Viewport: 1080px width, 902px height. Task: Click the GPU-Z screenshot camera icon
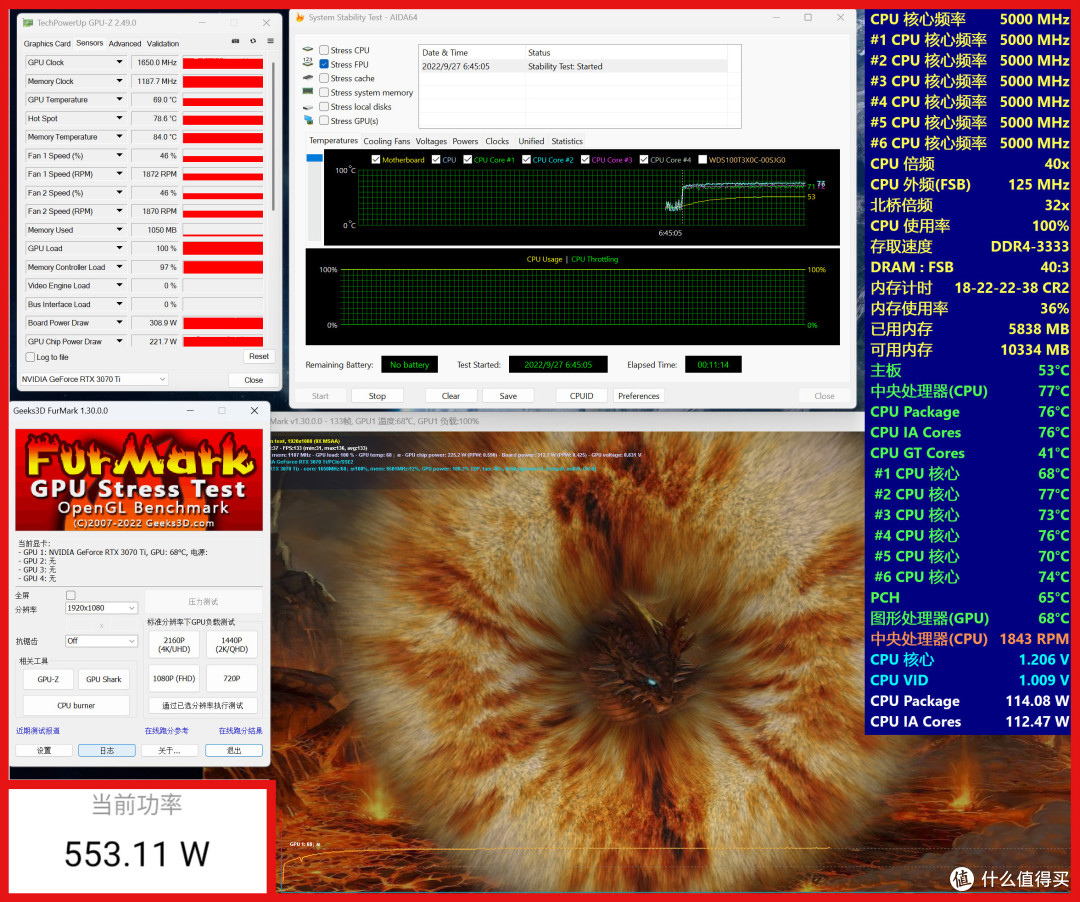(235, 42)
